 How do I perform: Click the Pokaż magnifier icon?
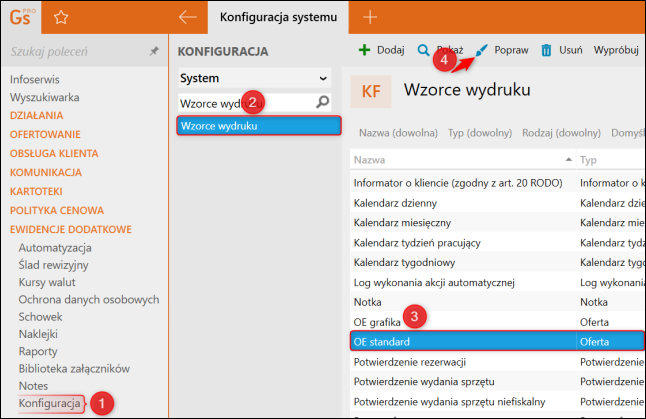[424, 49]
